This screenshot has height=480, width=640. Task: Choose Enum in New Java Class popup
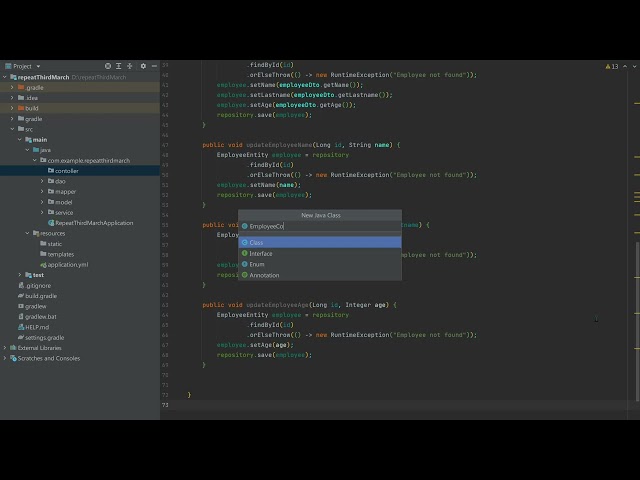[x=320, y=264]
